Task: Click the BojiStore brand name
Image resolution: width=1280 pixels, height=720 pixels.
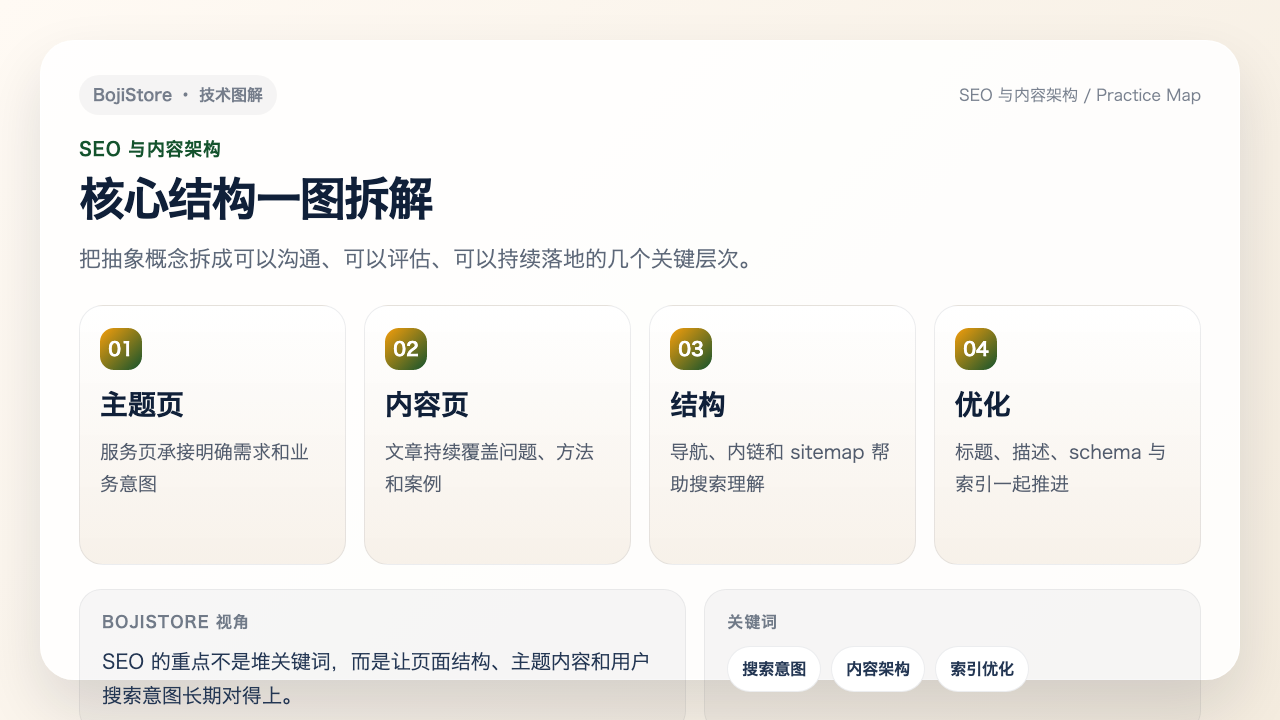Action: tap(131, 94)
